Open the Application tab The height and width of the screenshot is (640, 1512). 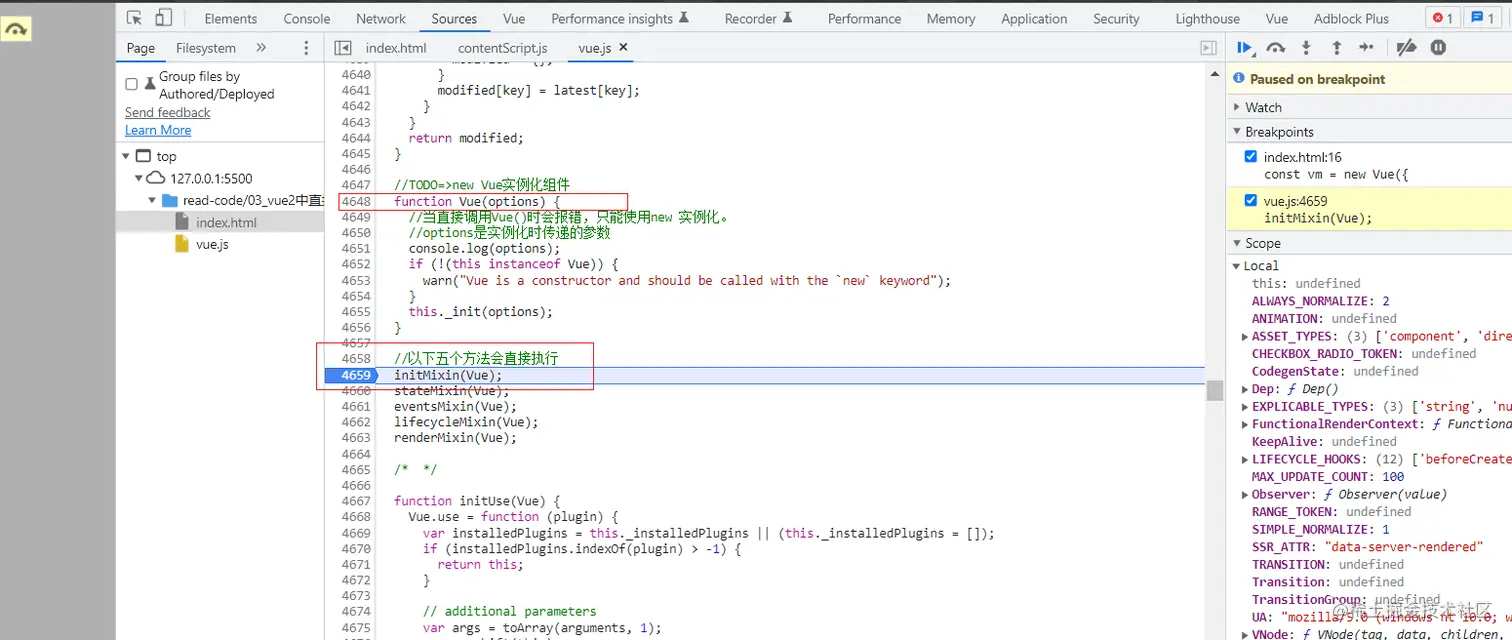pos(1034,19)
